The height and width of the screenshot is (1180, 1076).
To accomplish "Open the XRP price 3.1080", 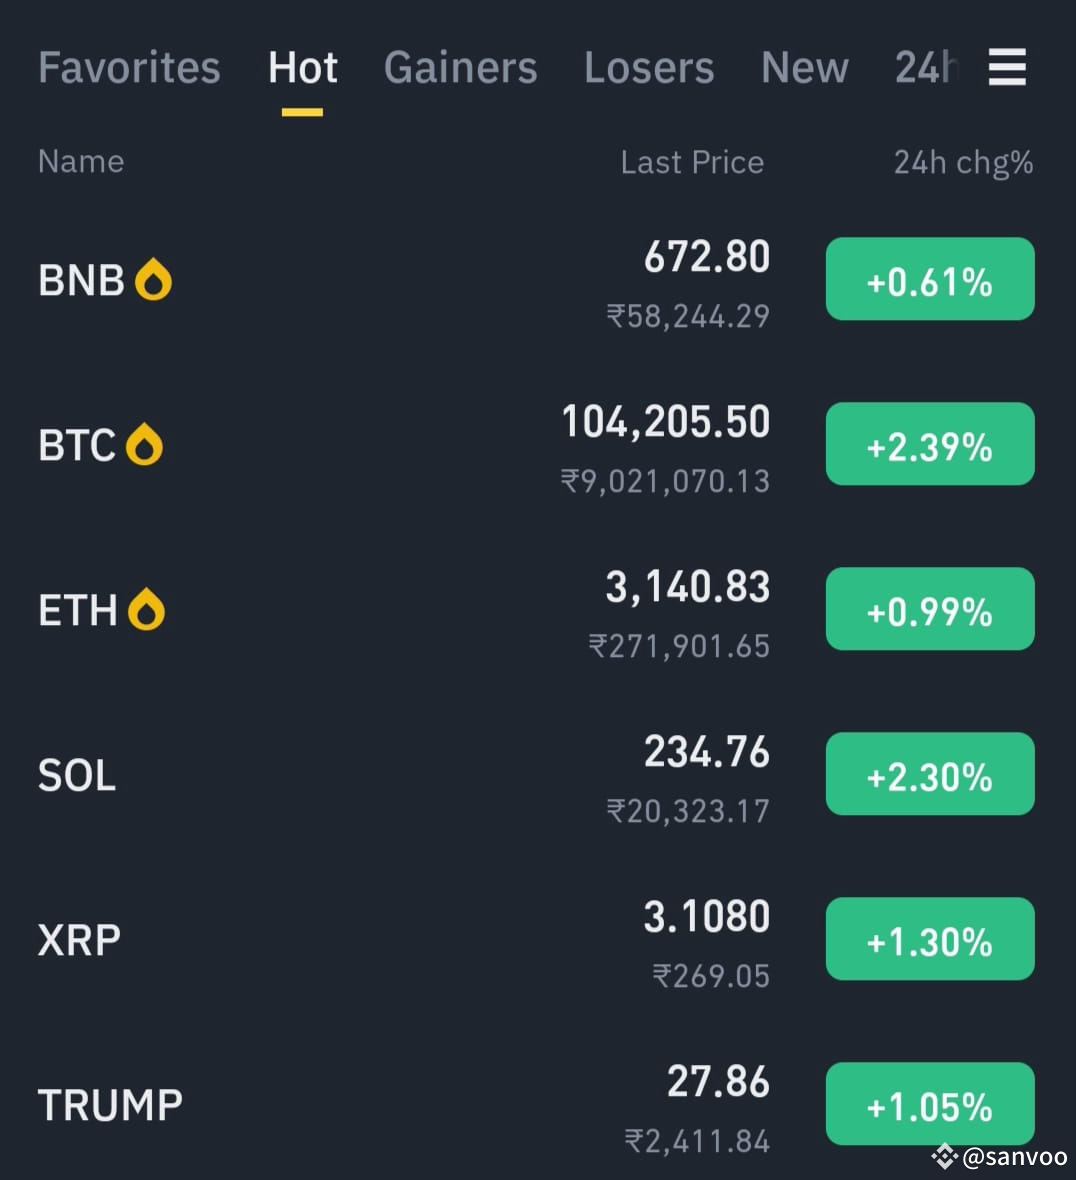I will 707,917.
